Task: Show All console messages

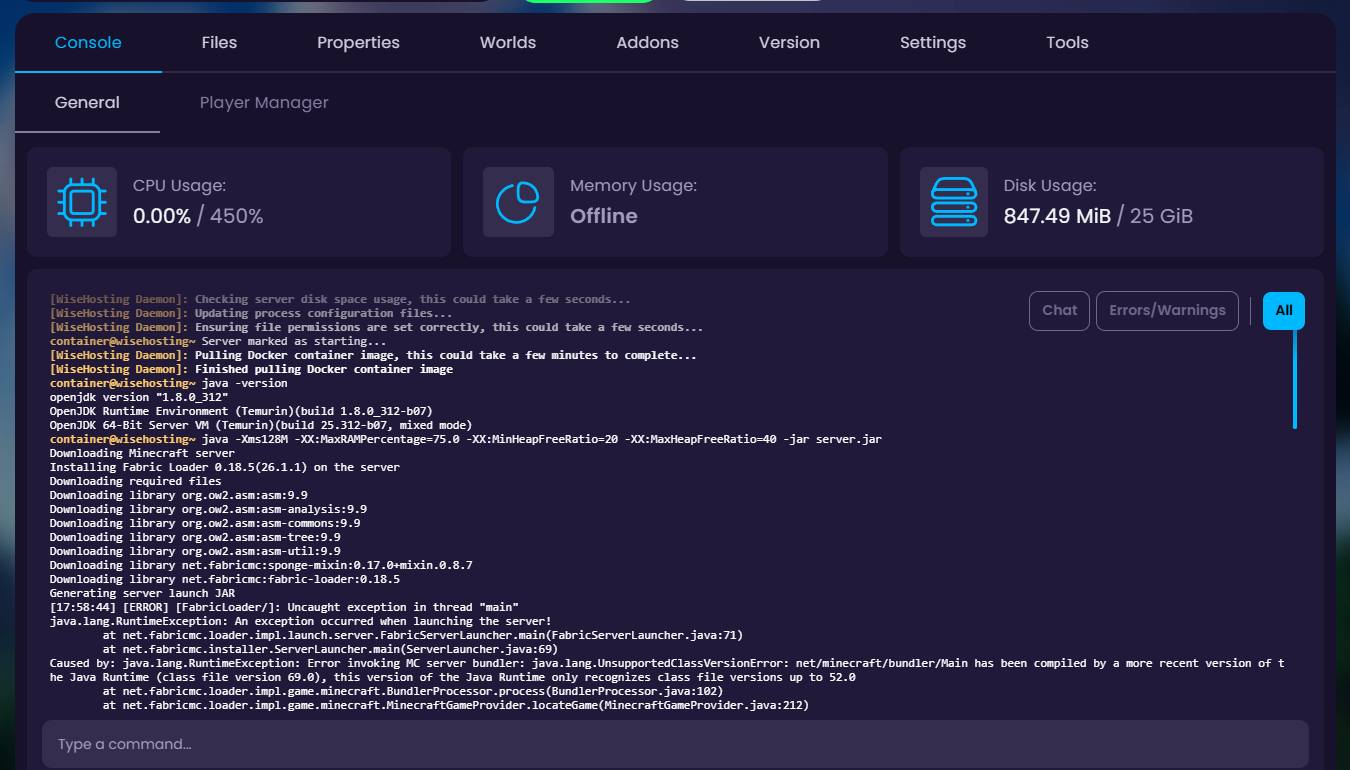Action: (x=1284, y=311)
